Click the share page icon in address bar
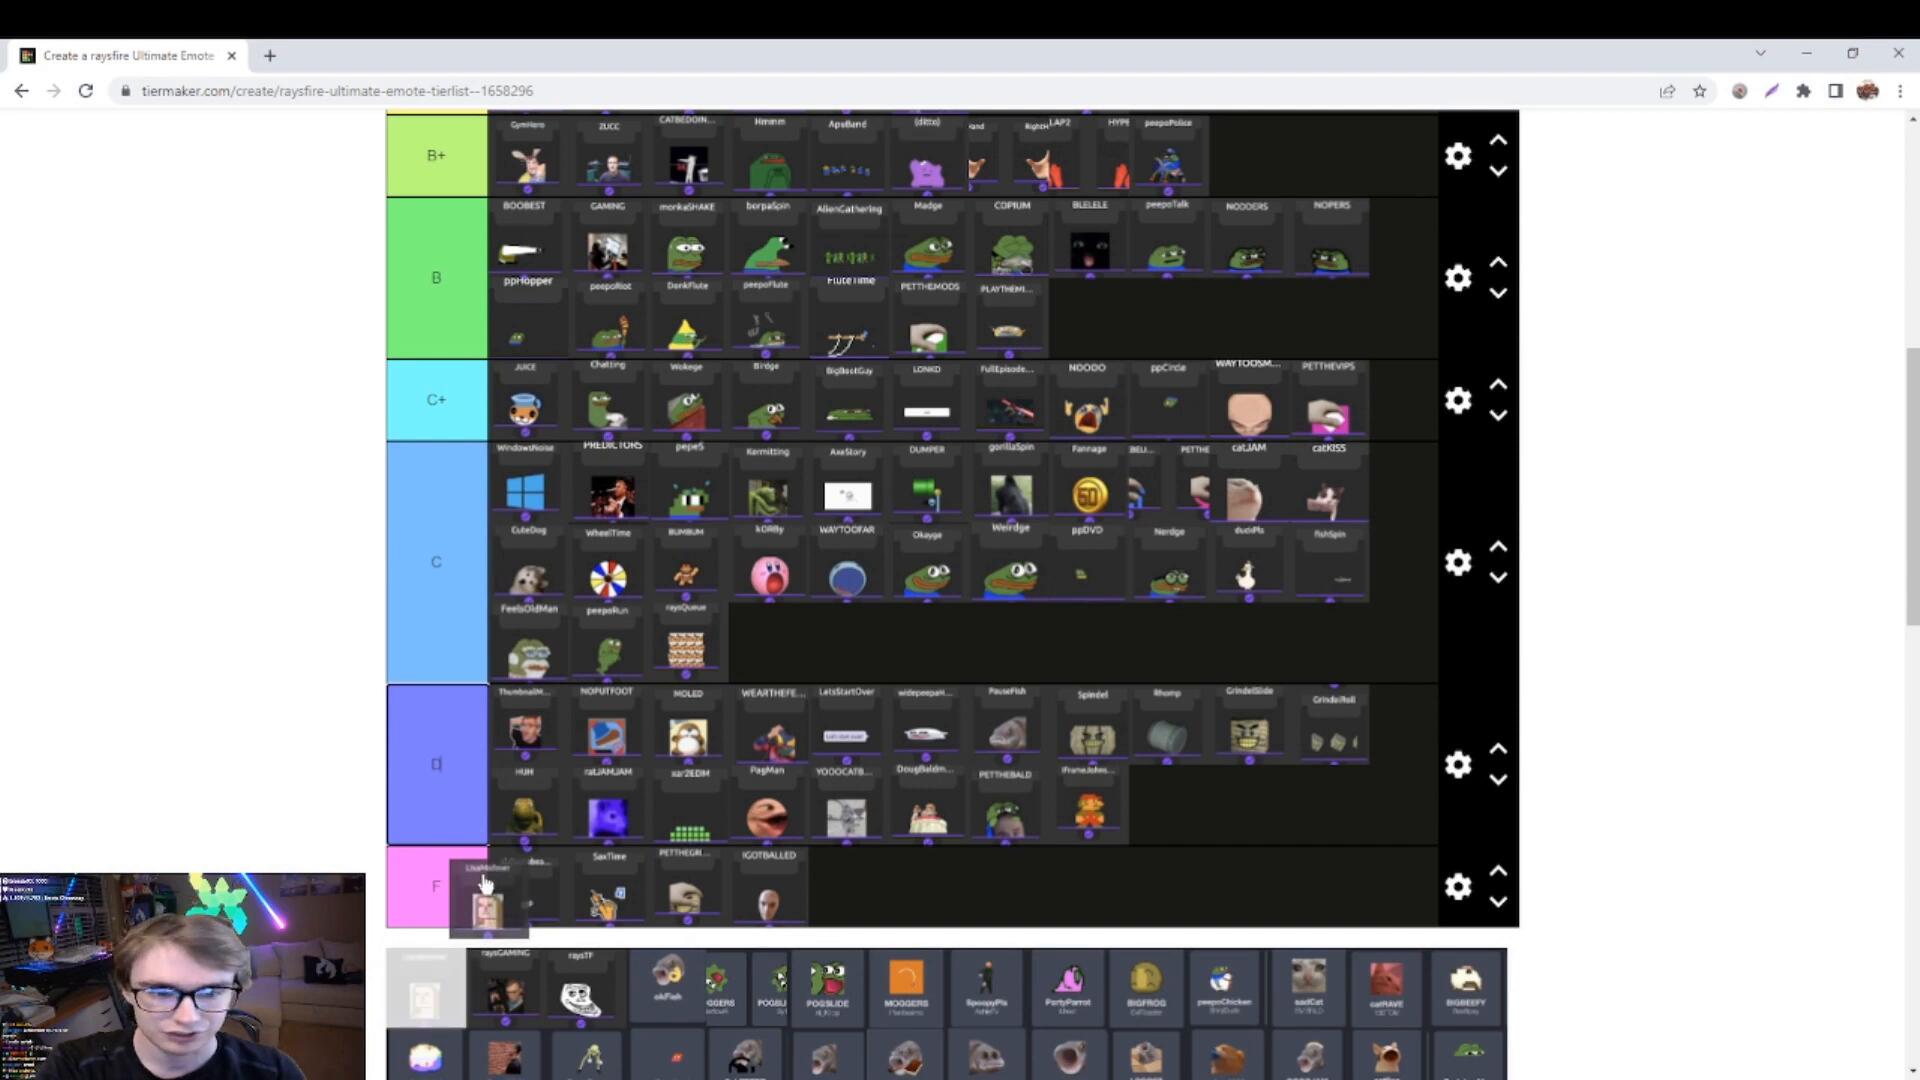The height and width of the screenshot is (1080, 1920). 1667,91
